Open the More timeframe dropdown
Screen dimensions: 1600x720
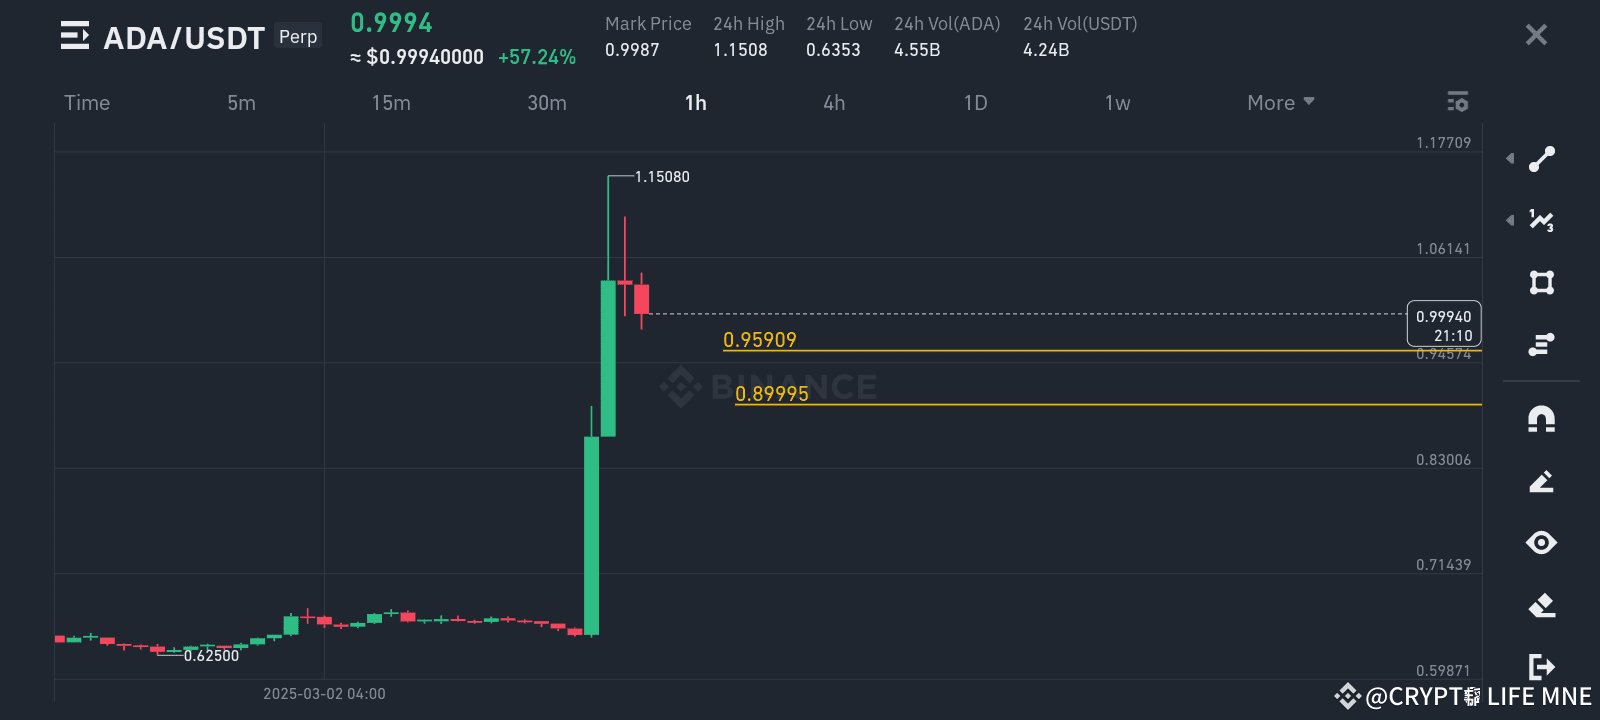point(1279,102)
